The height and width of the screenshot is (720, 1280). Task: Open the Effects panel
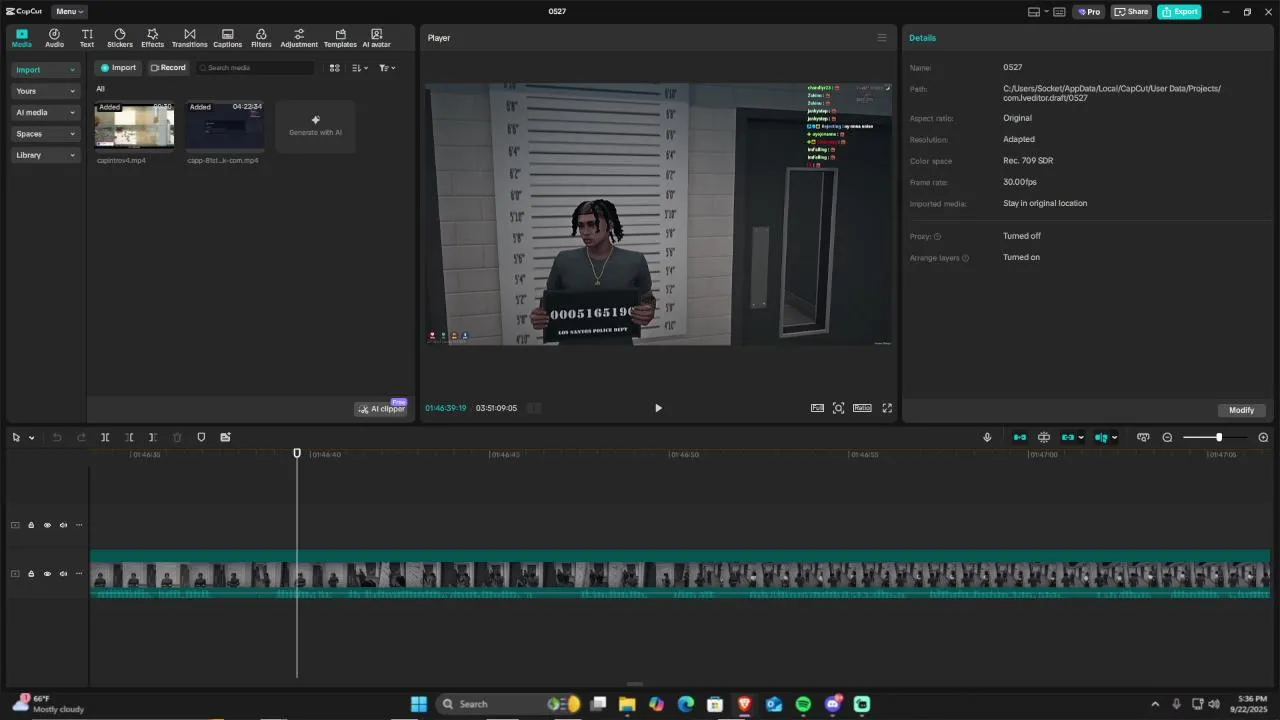(152, 38)
